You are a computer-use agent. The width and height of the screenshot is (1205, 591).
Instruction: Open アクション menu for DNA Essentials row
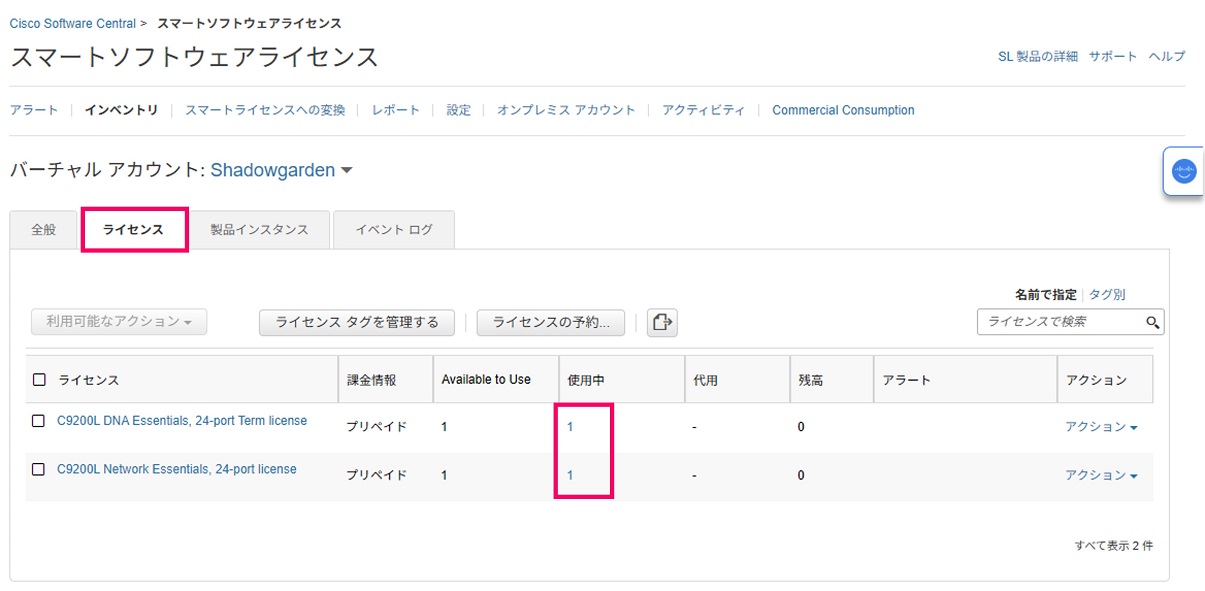pyautogui.click(x=1101, y=427)
